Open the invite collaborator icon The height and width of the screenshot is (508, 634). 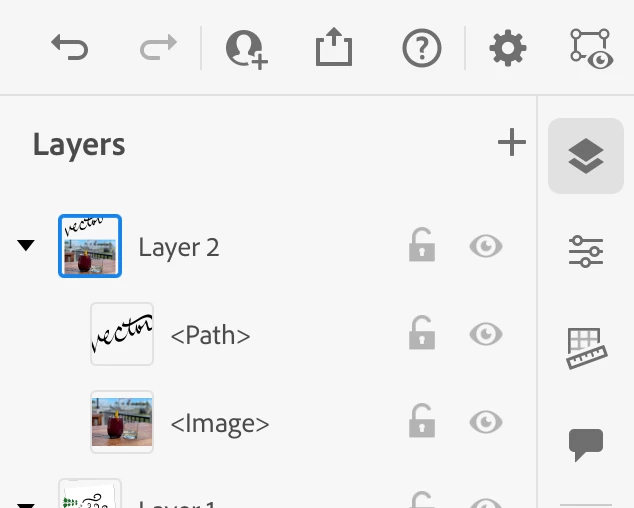coord(246,49)
